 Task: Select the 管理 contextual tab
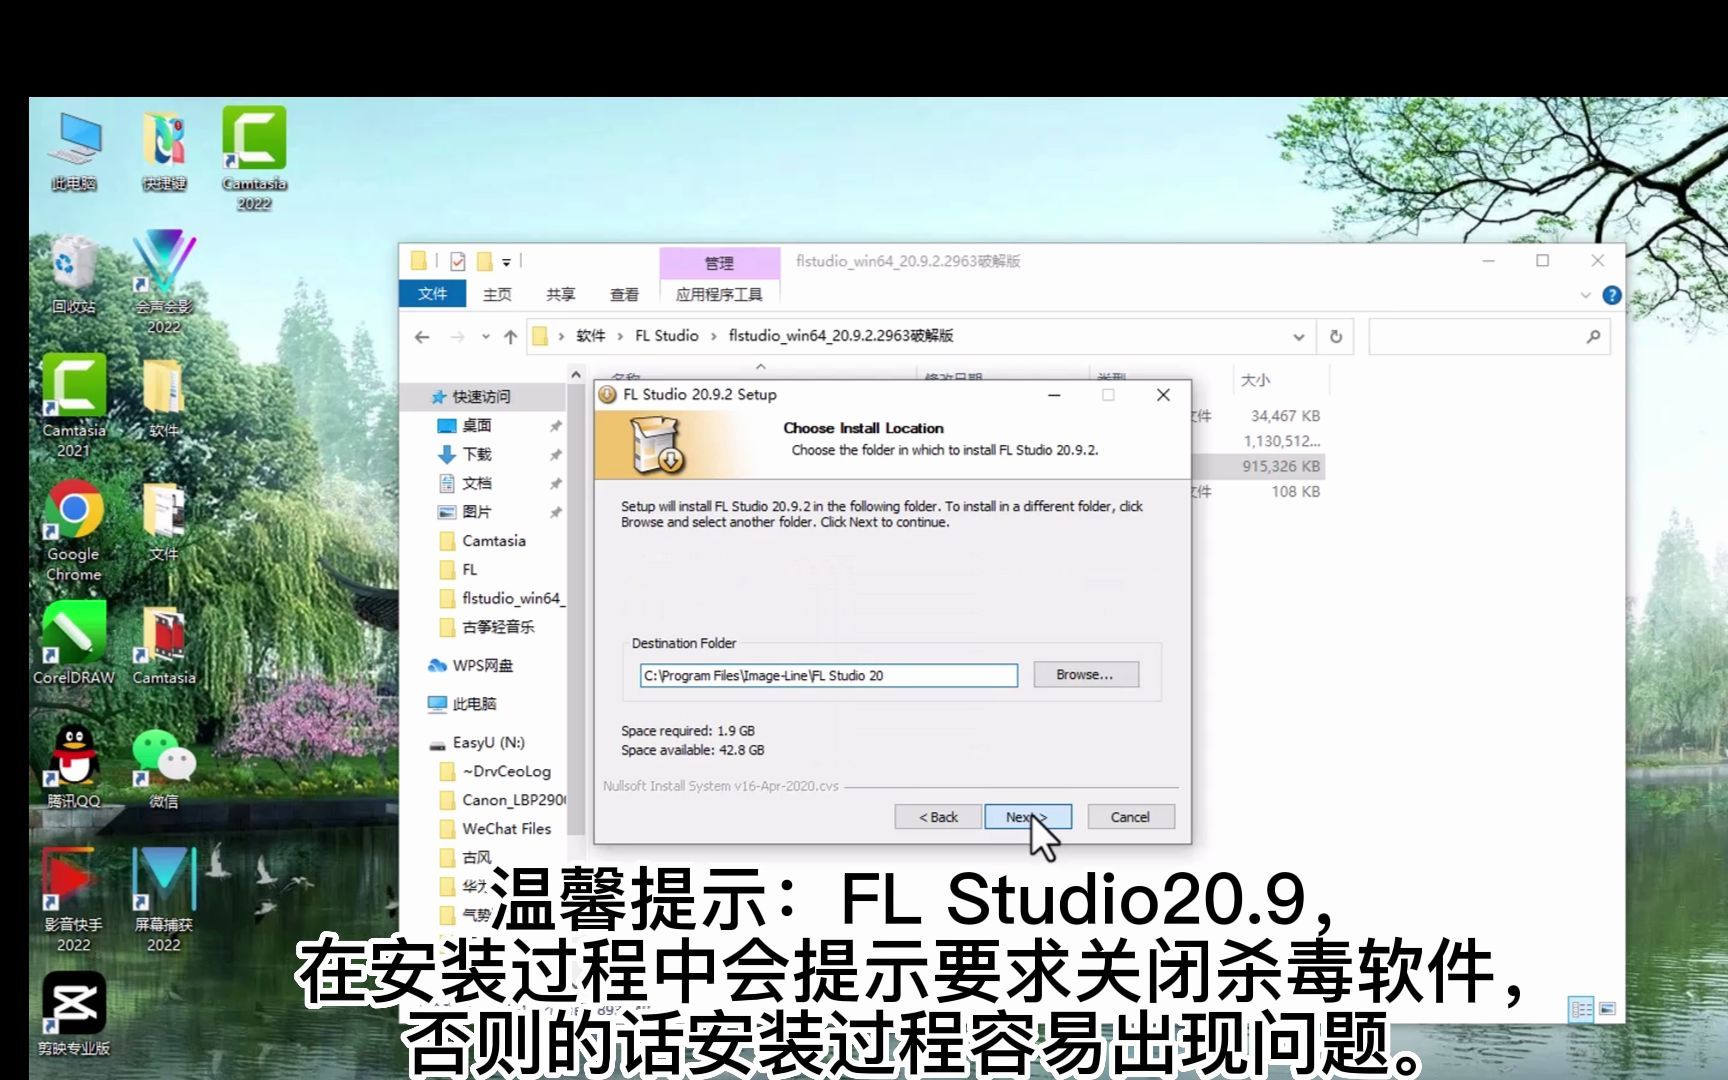click(x=719, y=263)
